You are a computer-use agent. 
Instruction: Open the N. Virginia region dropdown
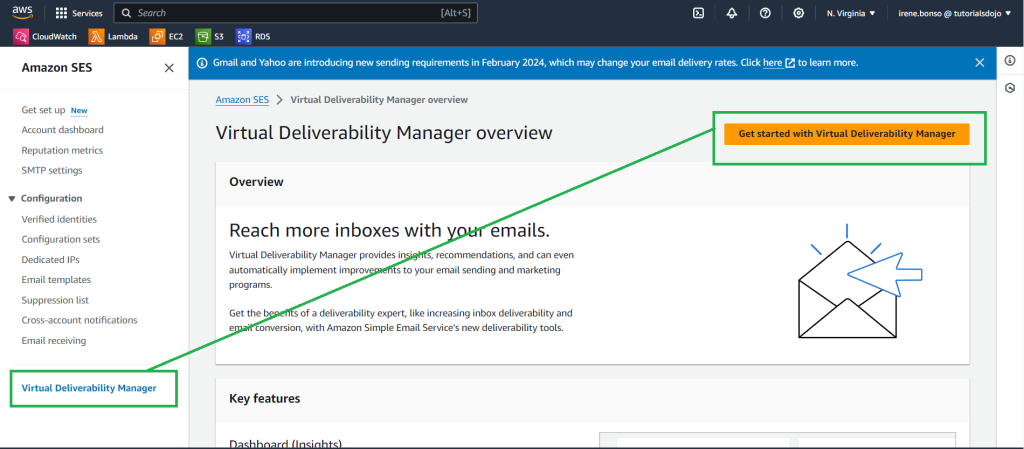(x=851, y=13)
